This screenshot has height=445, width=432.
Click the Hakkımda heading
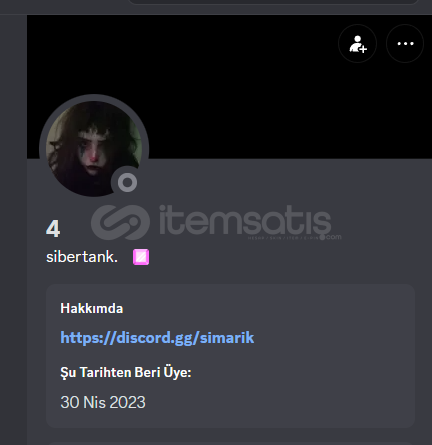point(92,308)
